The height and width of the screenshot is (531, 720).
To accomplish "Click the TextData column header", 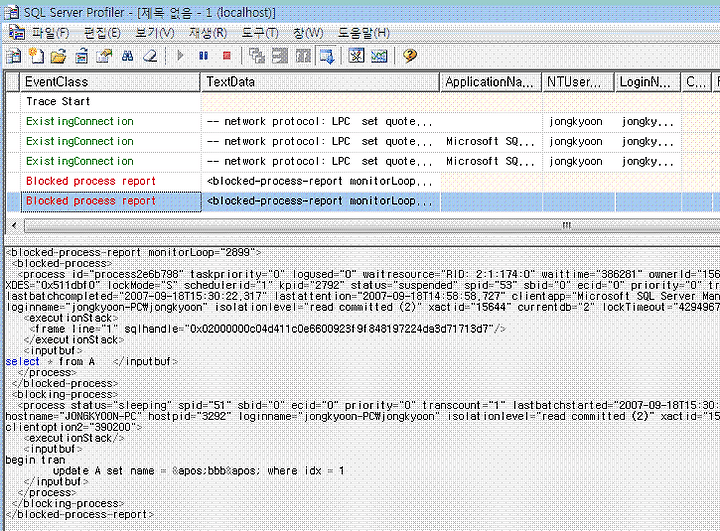I will pyautogui.click(x=320, y=82).
